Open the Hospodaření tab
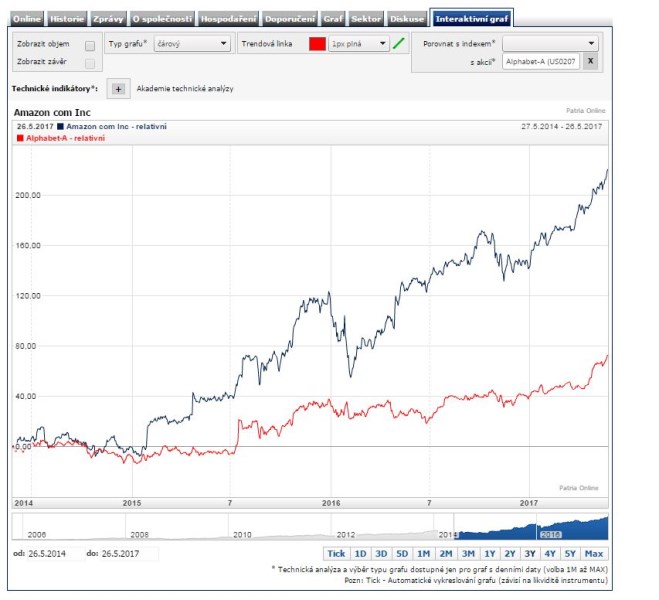This screenshot has height=600, width=659. point(227,19)
